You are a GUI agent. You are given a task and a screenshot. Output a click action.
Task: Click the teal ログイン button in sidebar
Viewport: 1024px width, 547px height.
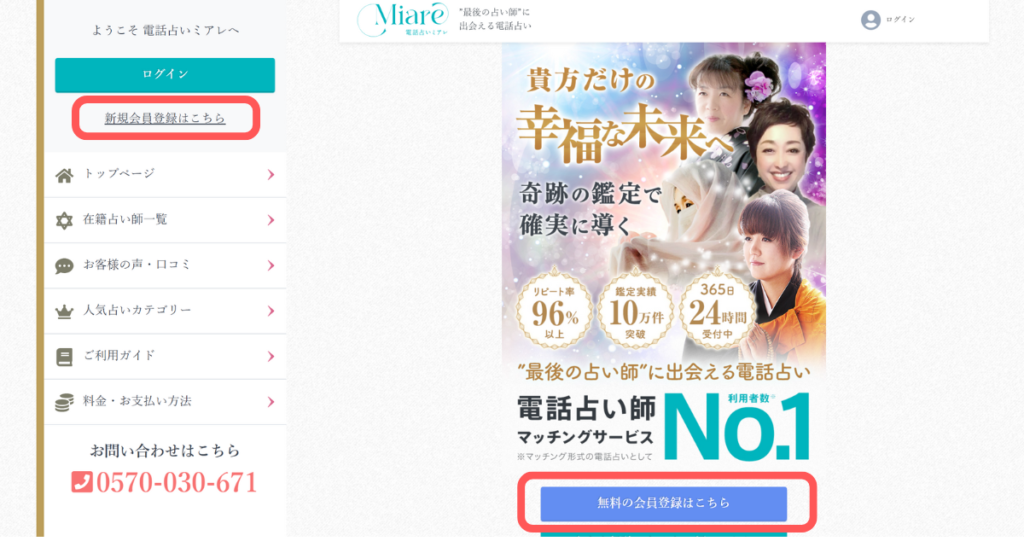(x=165, y=75)
